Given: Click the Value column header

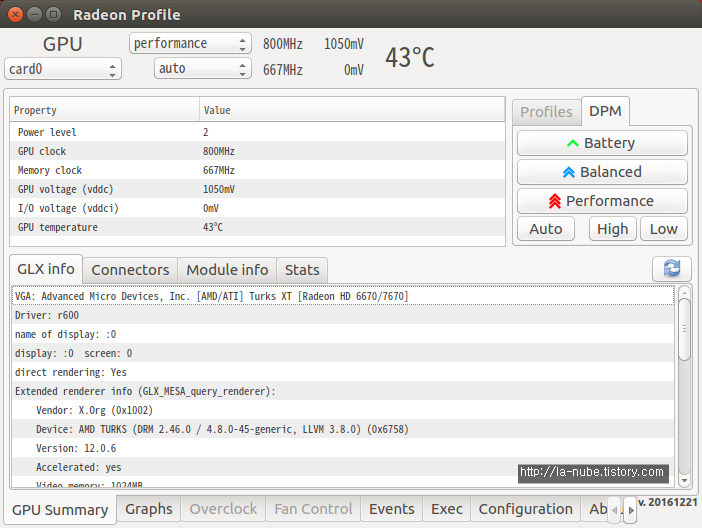Looking at the screenshot, I should tap(352, 110).
